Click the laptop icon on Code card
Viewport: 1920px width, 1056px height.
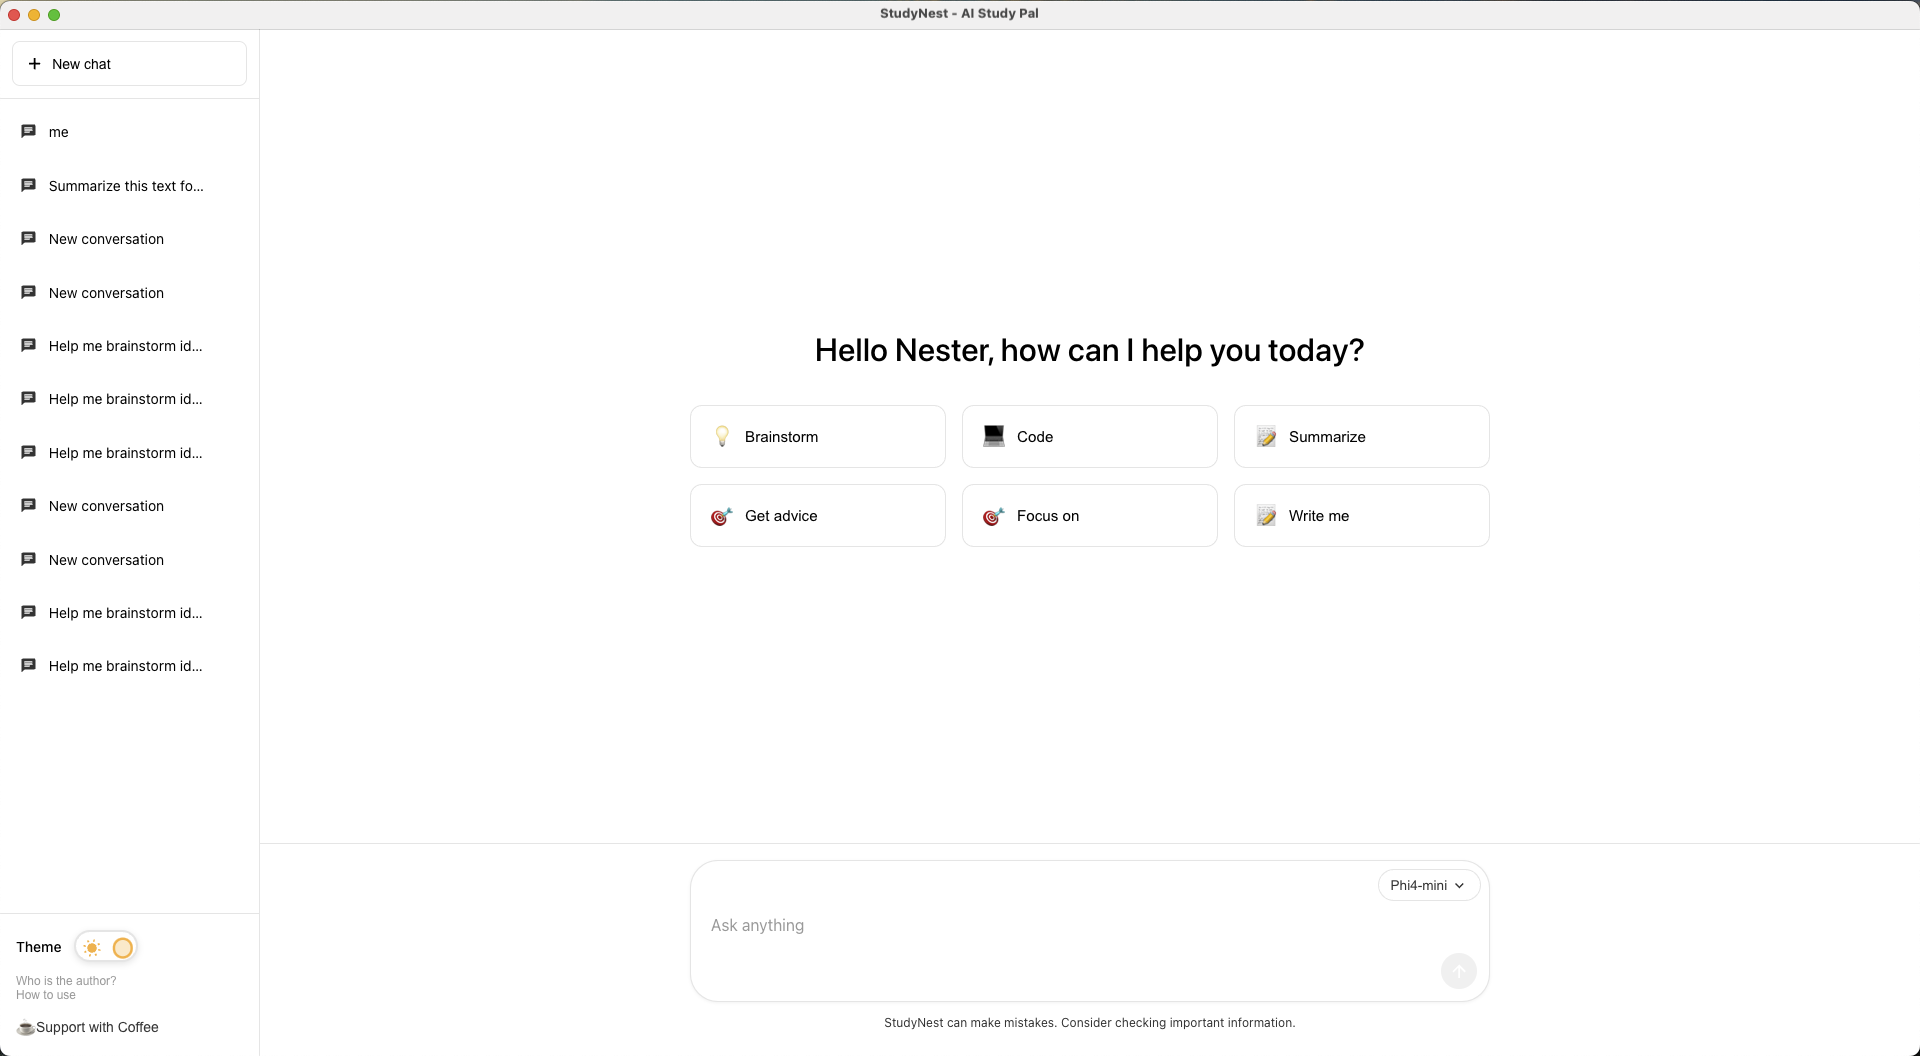(x=993, y=436)
